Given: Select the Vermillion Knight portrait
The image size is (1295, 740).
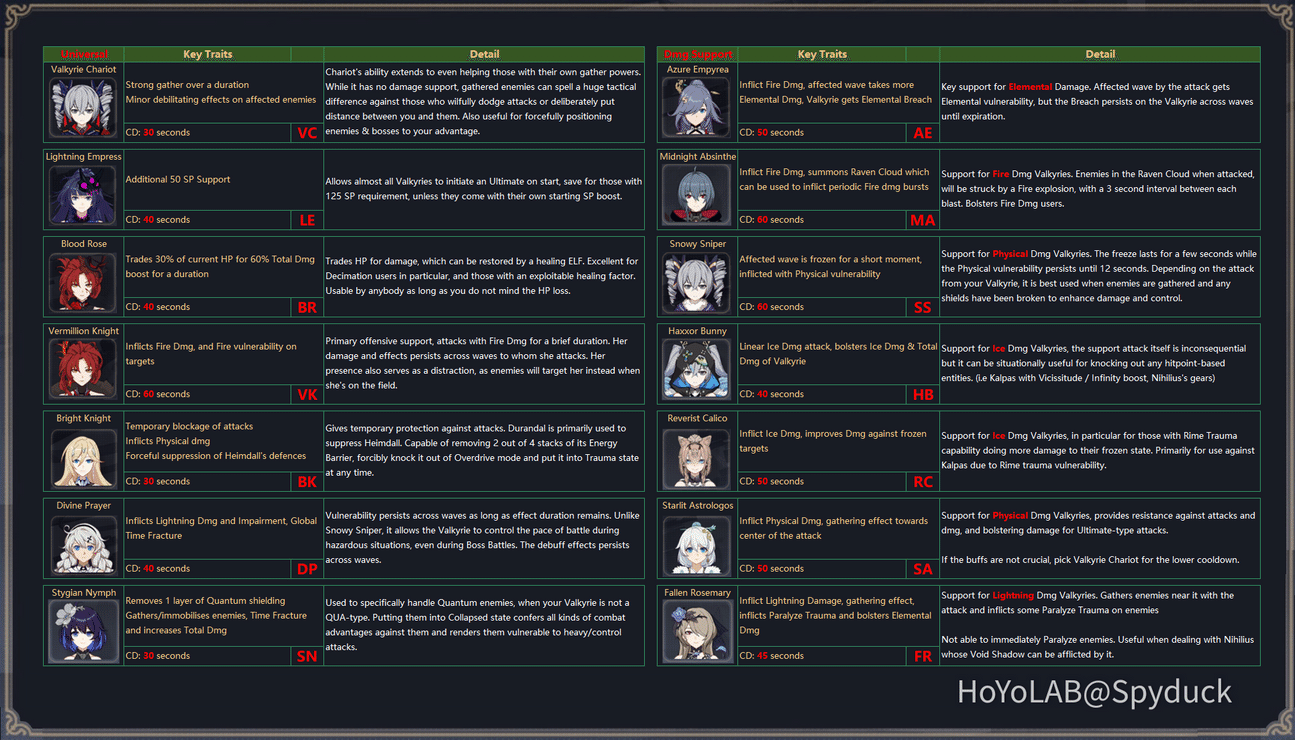Looking at the screenshot, I should coord(84,369).
